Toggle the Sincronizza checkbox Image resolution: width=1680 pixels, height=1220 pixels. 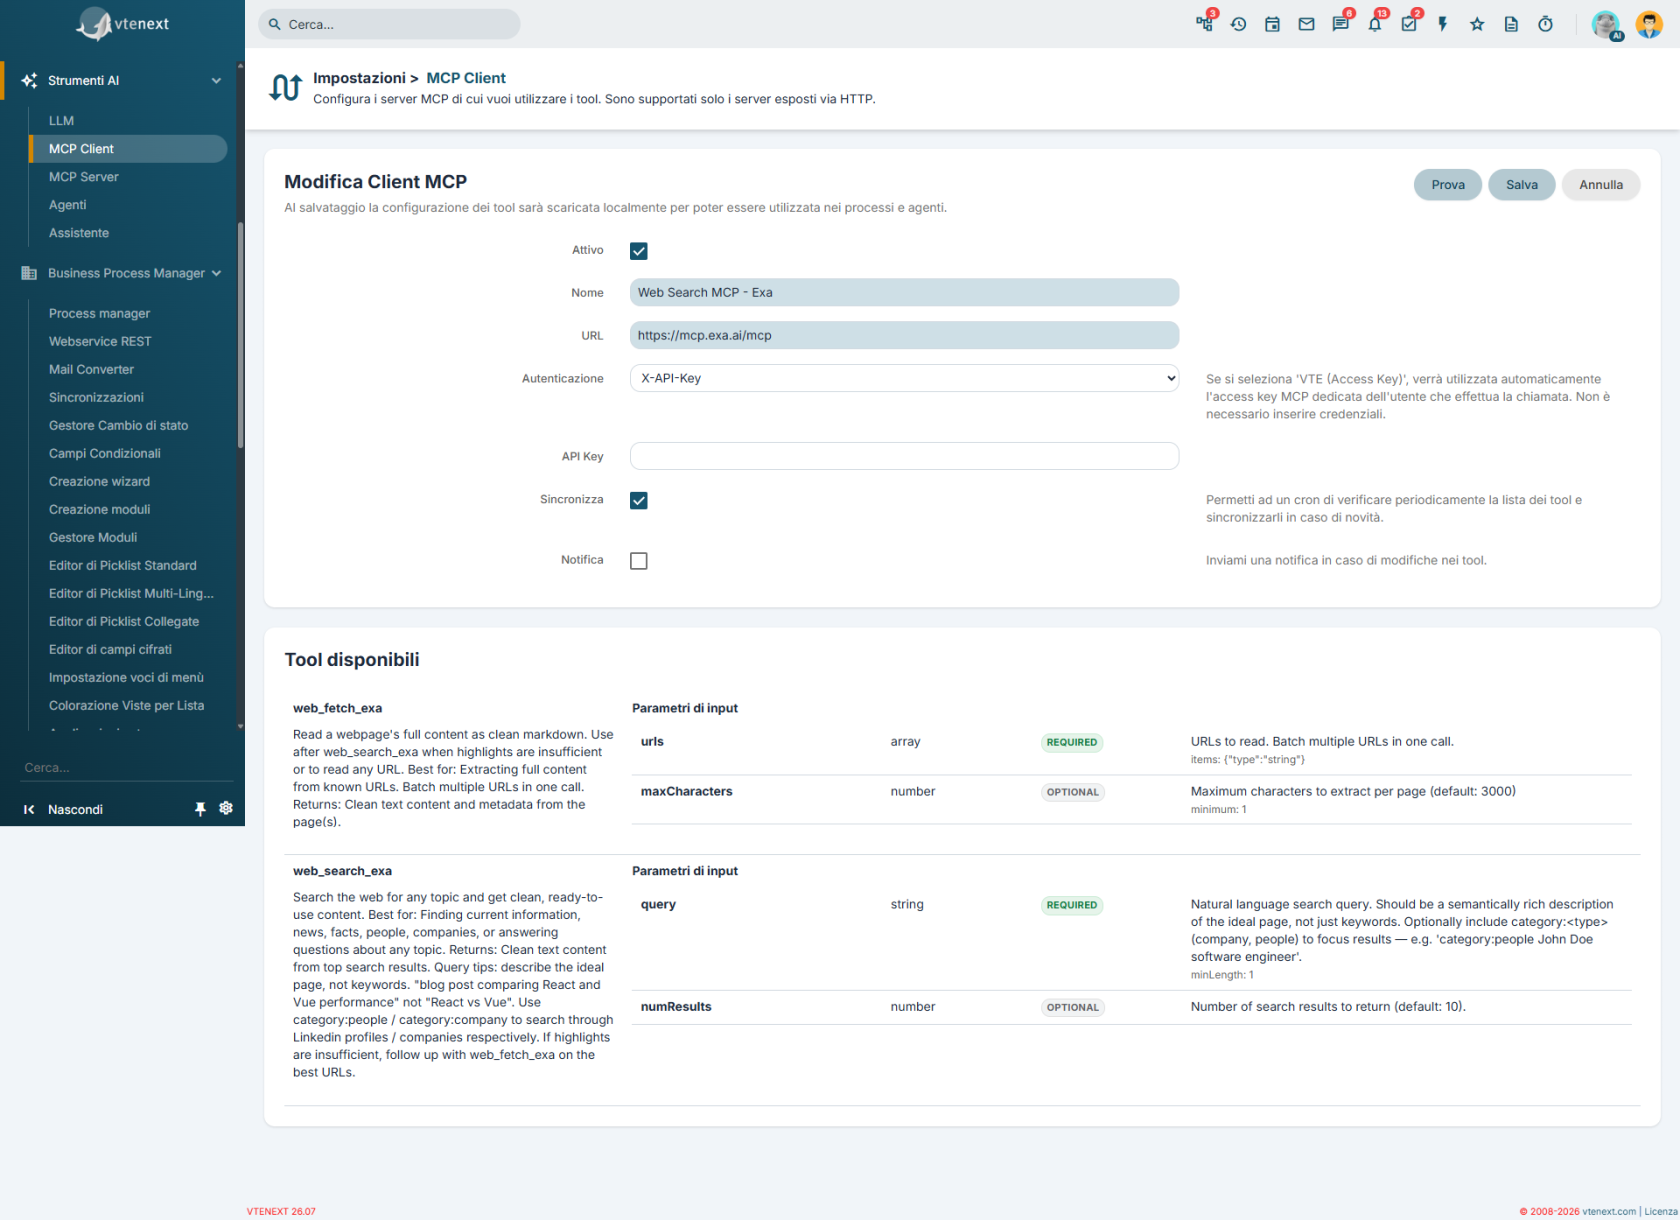tap(639, 500)
